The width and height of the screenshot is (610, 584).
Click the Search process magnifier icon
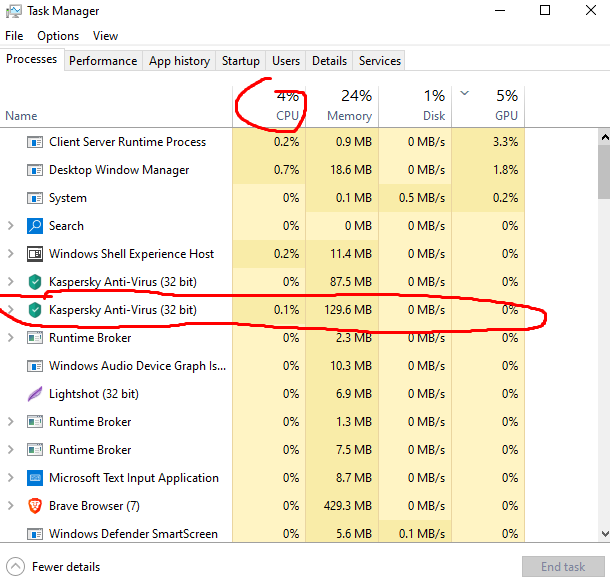35,226
